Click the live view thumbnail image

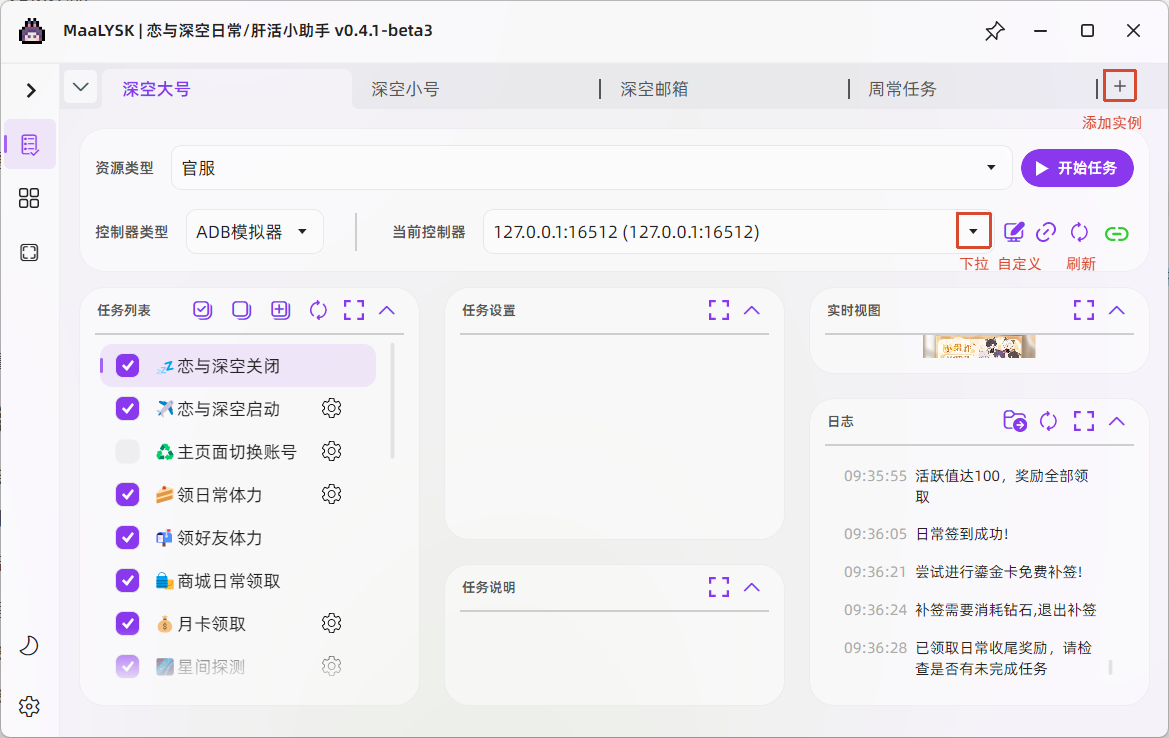coord(979,346)
